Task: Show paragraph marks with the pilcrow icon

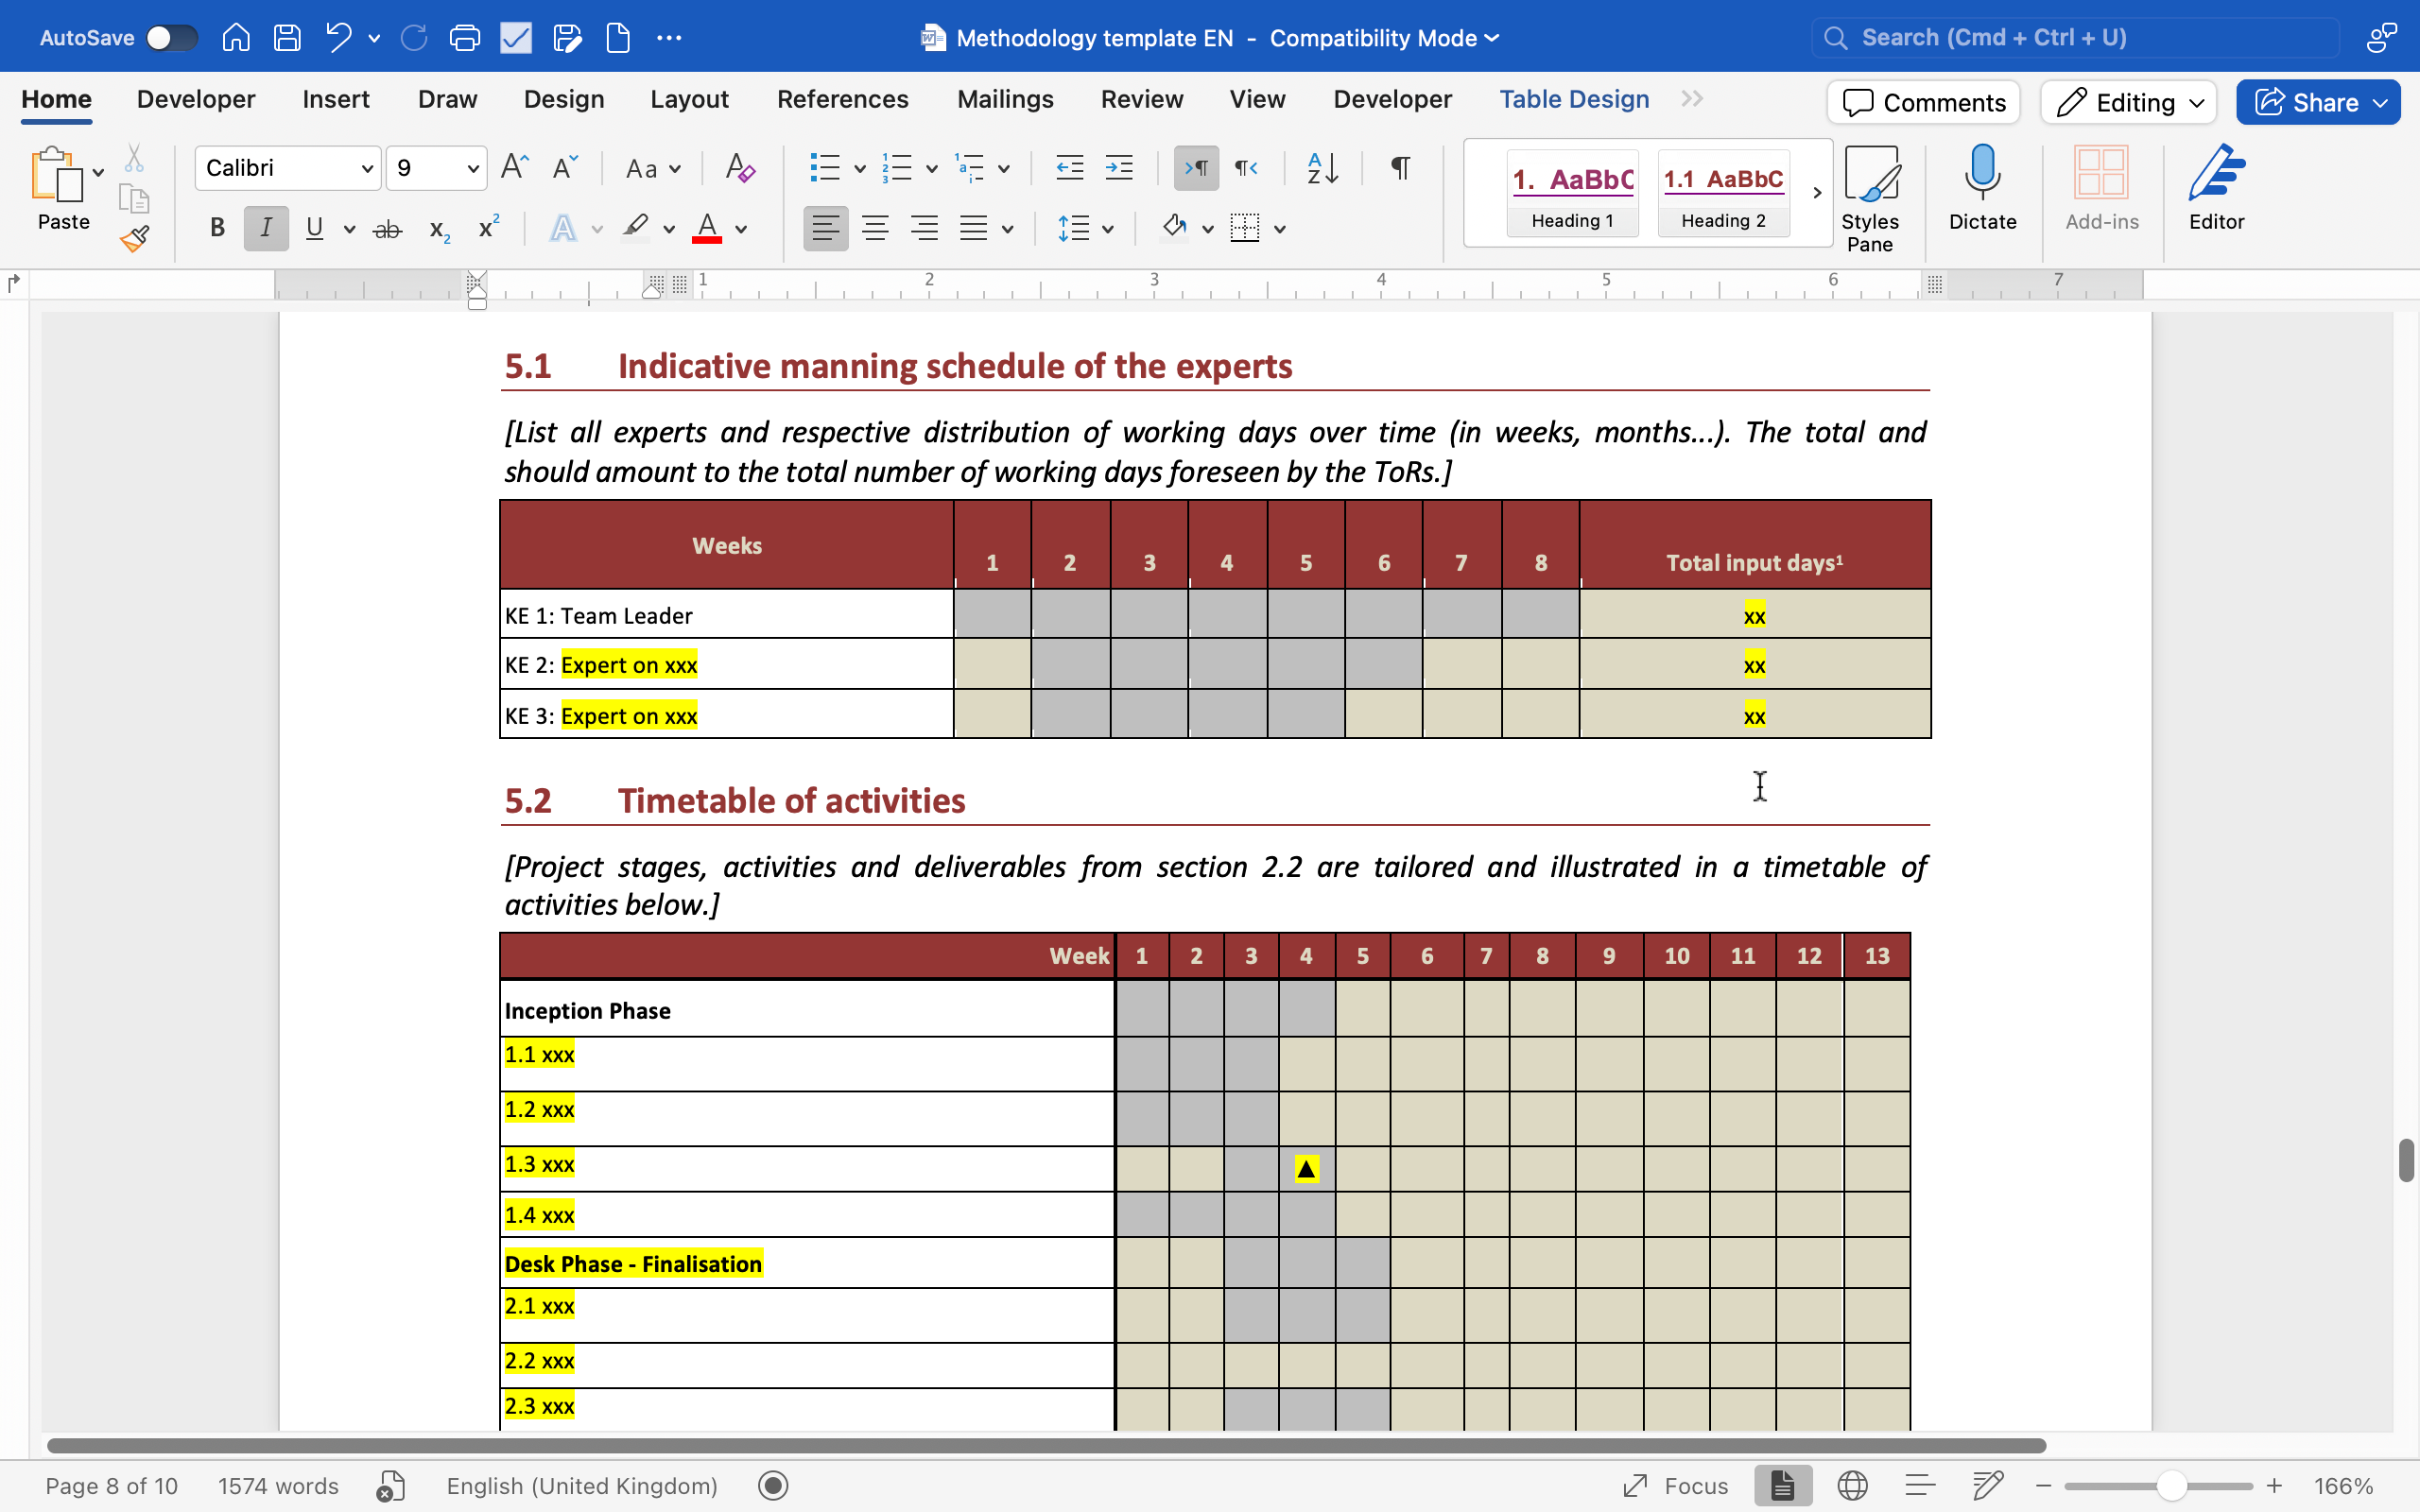Action: [1400, 168]
